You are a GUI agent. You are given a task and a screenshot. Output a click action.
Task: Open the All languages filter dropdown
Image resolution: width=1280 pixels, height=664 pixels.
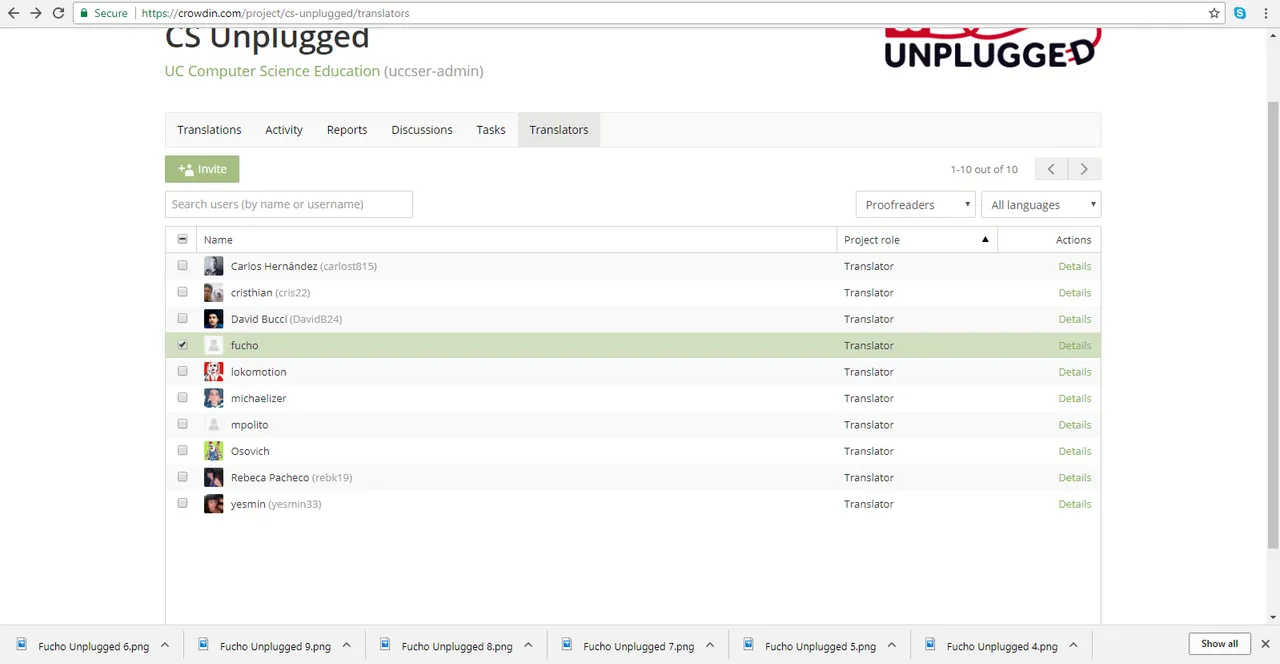pyautogui.click(x=1041, y=204)
